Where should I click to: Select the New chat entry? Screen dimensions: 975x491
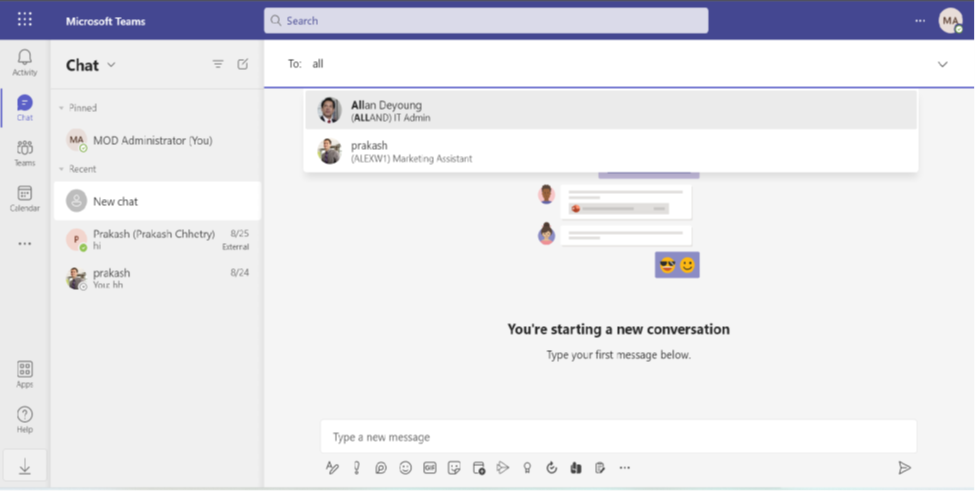pos(157,201)
